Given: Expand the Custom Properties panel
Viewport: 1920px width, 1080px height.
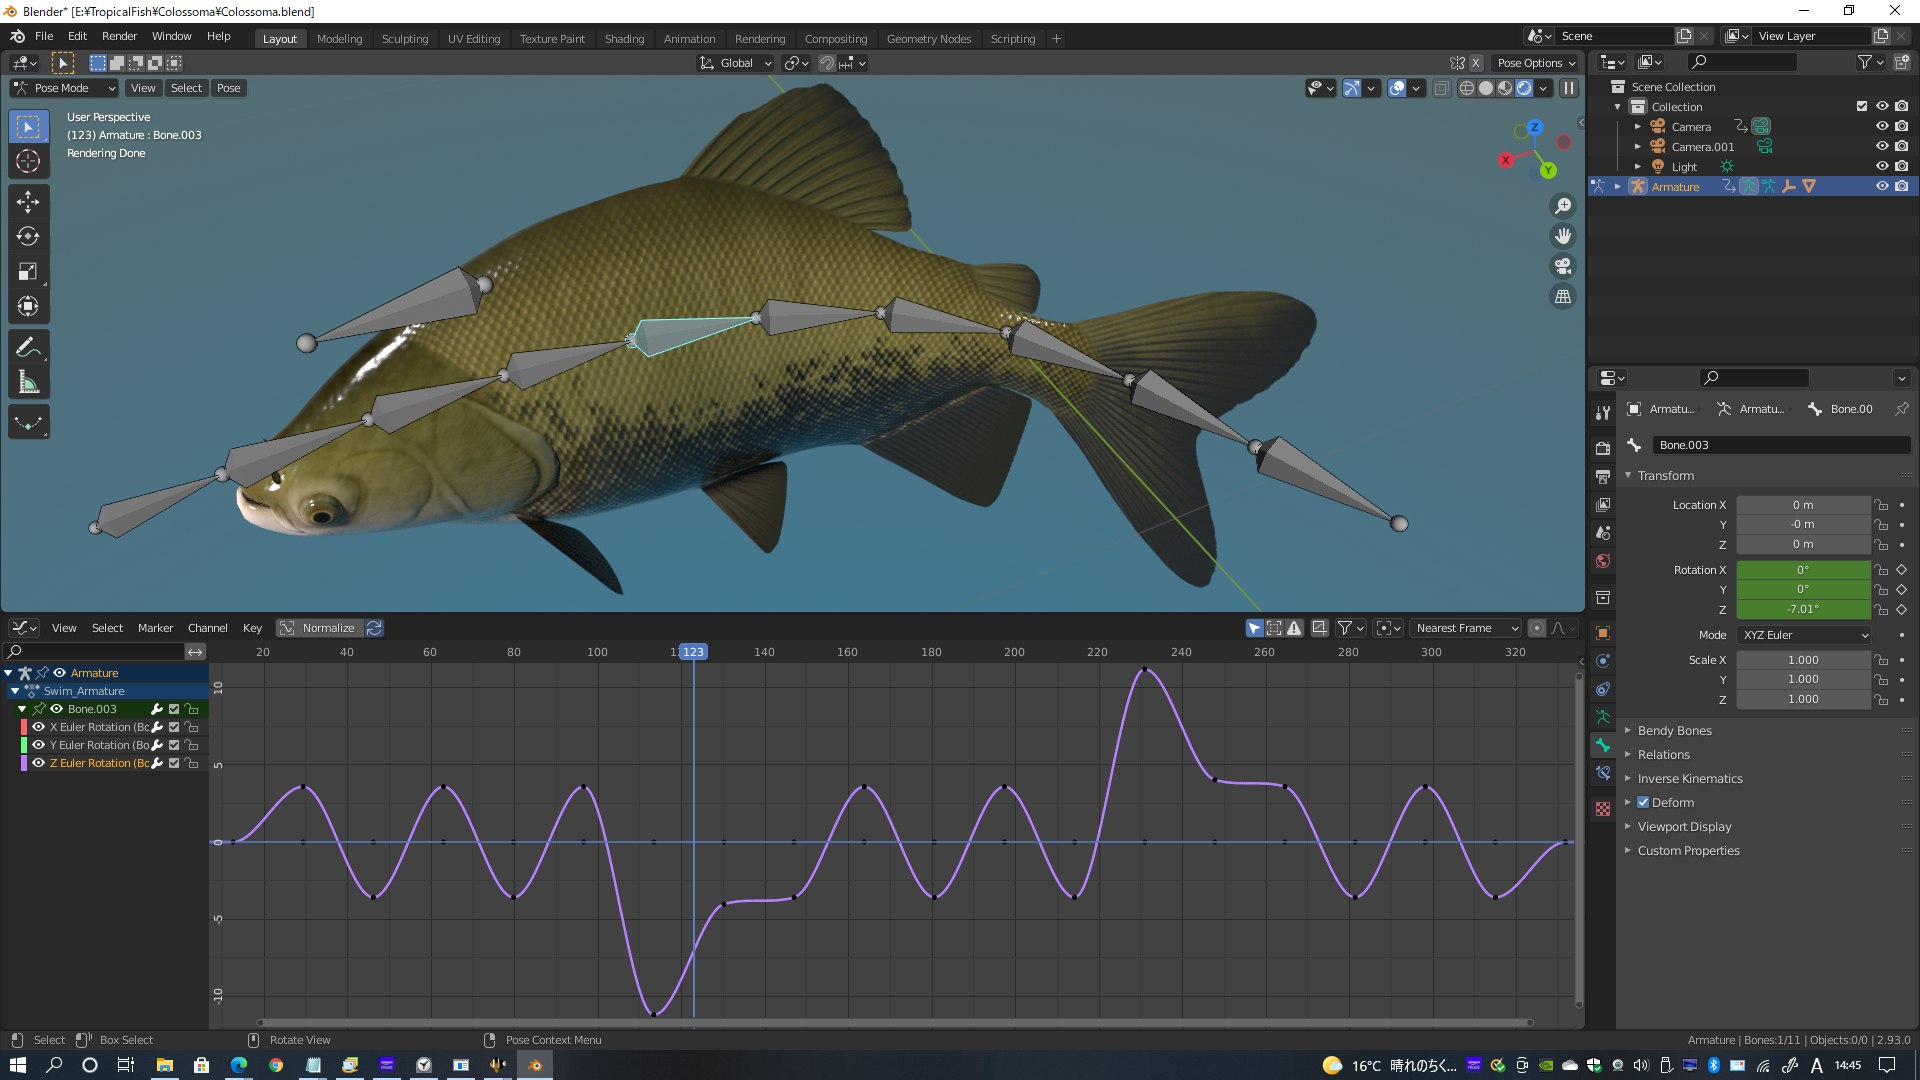Looking at the screenshot, I should [x=1688, y=851].
